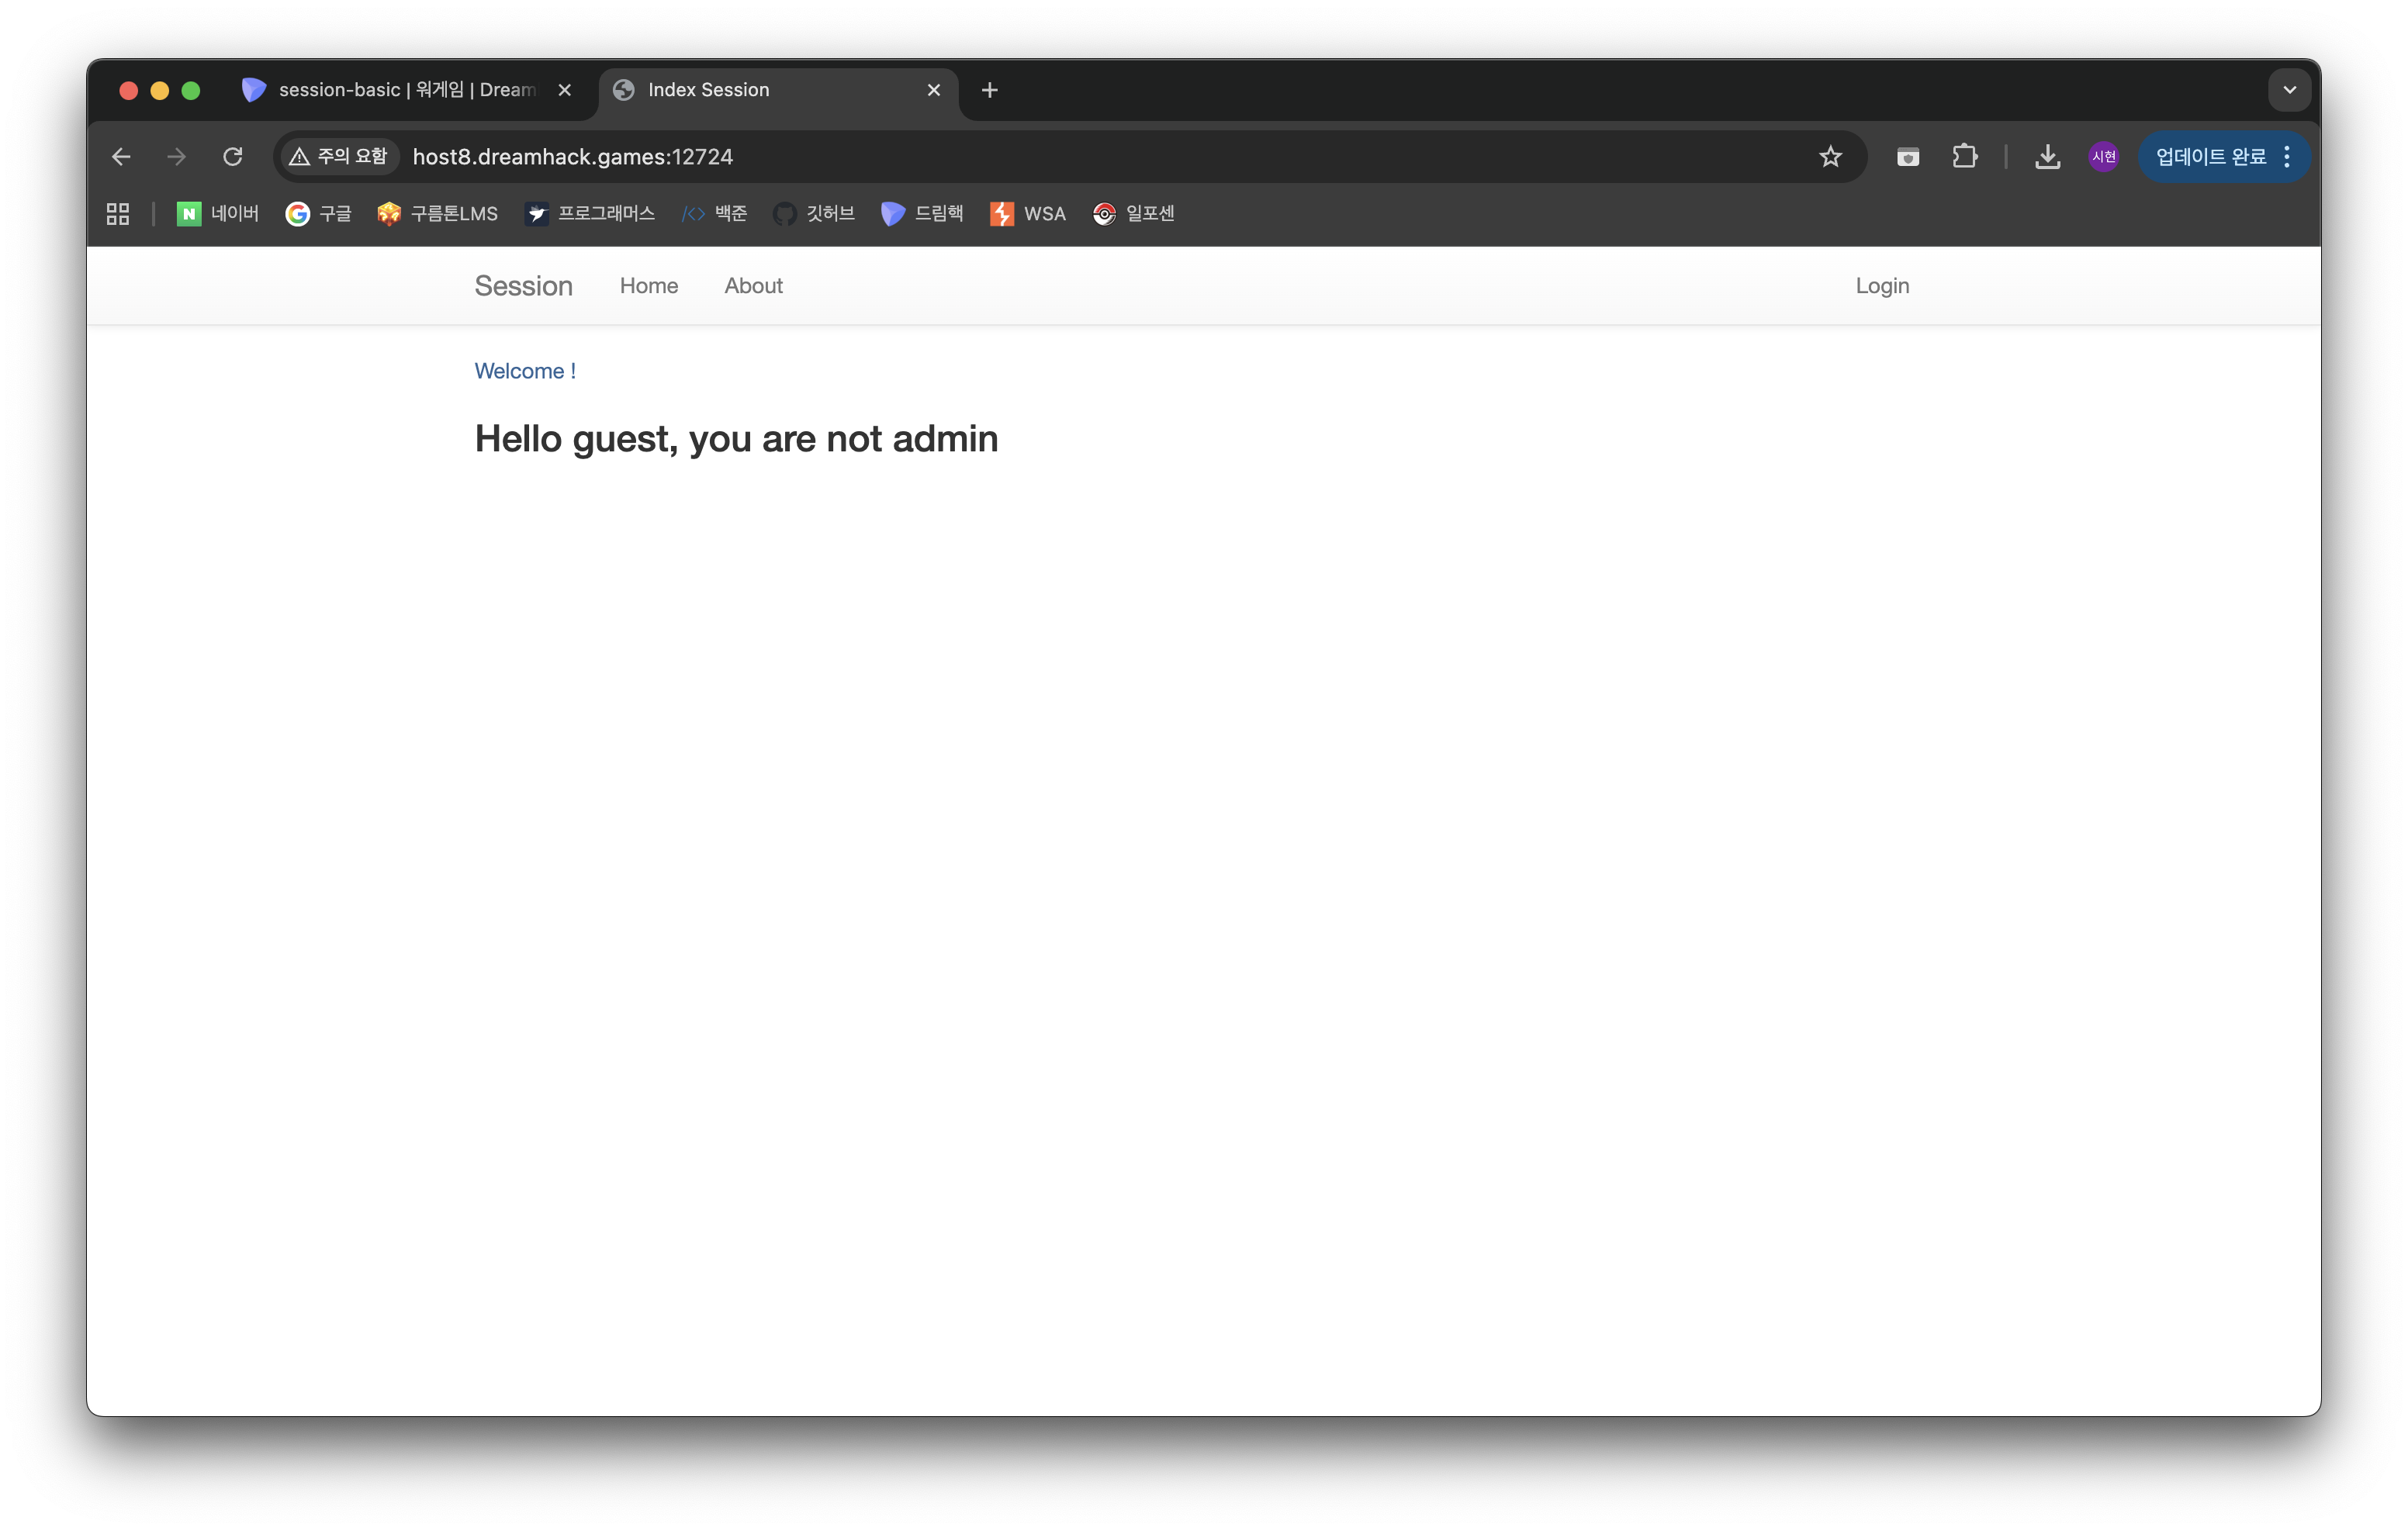Click the Session brand logo text
This screenshot has width=2408, height=1531.
coord(523,286)
